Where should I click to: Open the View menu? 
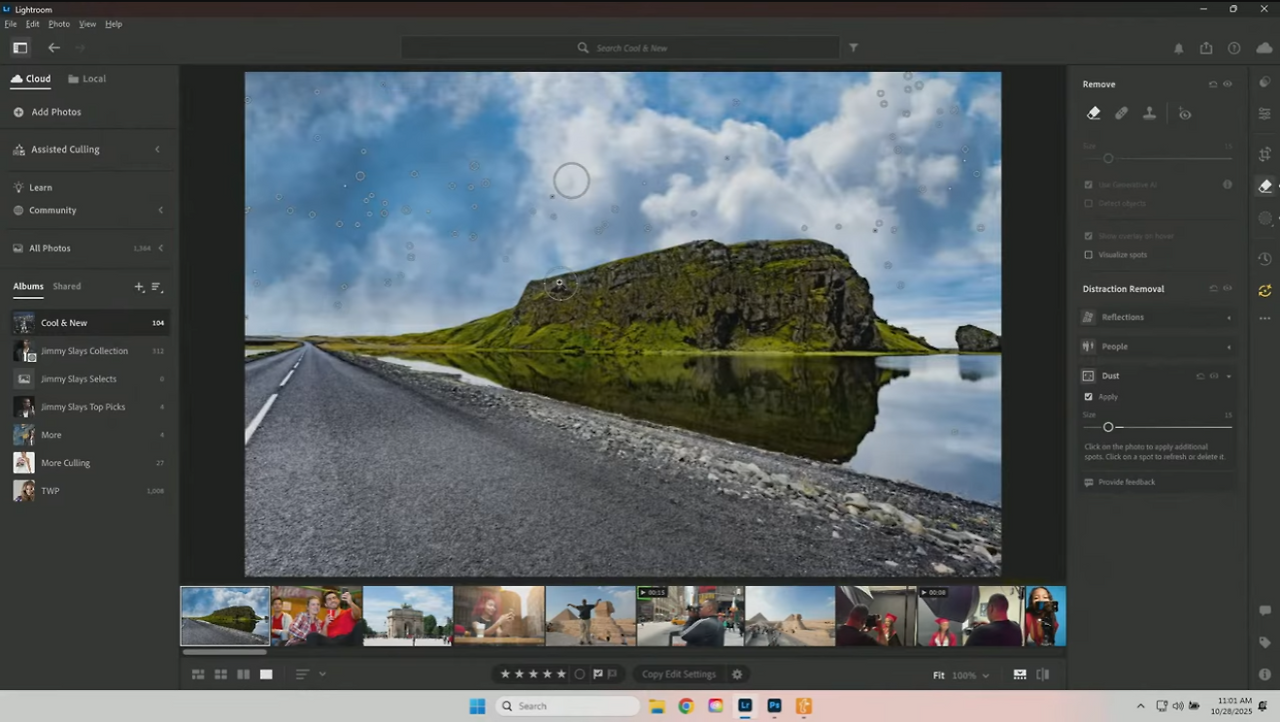(x=88, y=24)
